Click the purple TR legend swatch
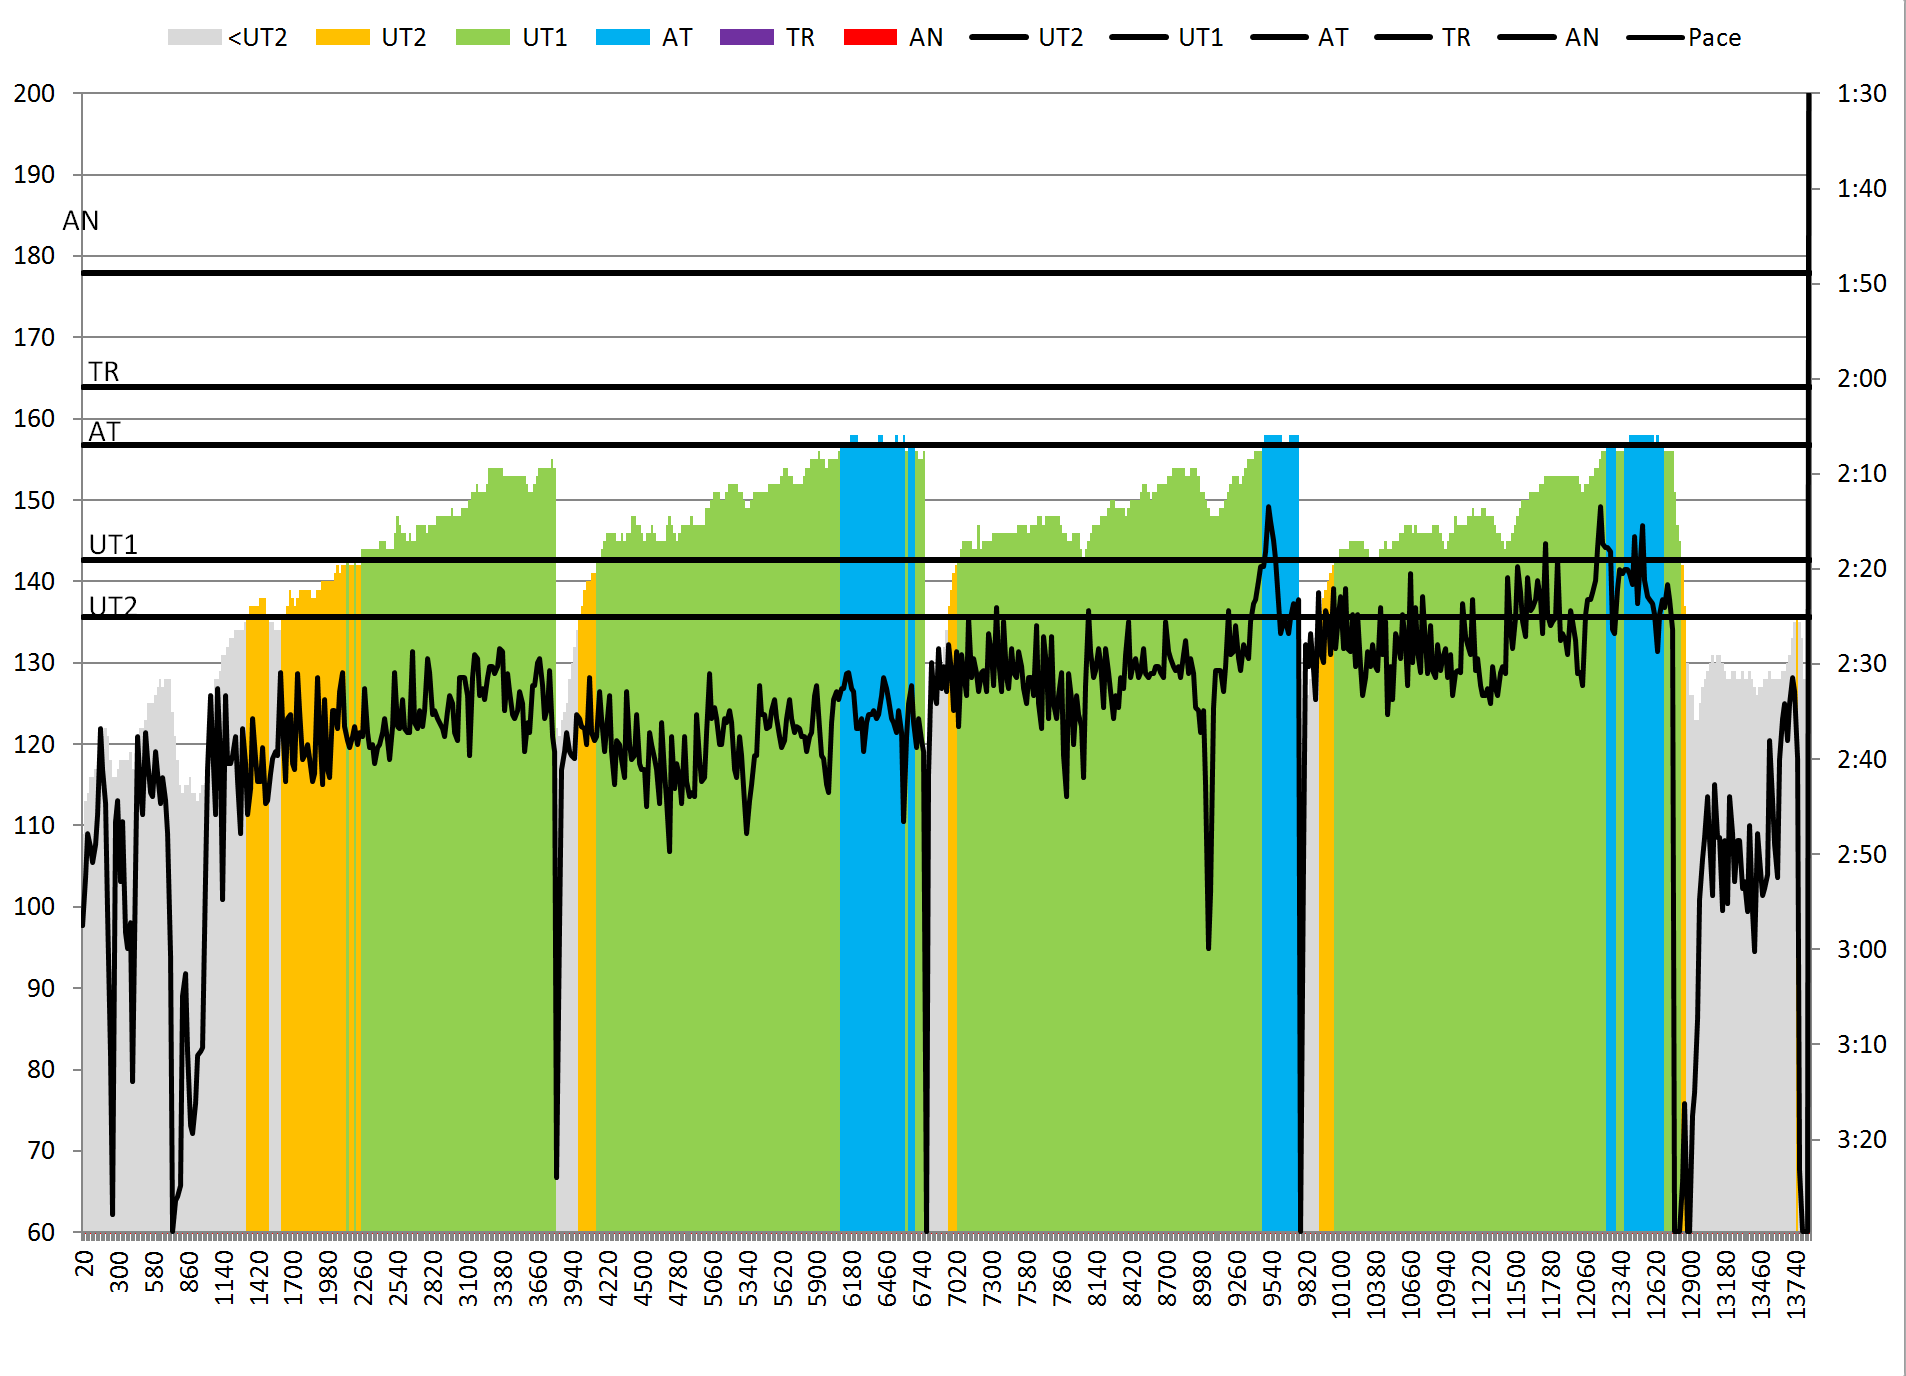 pyautogui.click(x=746, y=38)
